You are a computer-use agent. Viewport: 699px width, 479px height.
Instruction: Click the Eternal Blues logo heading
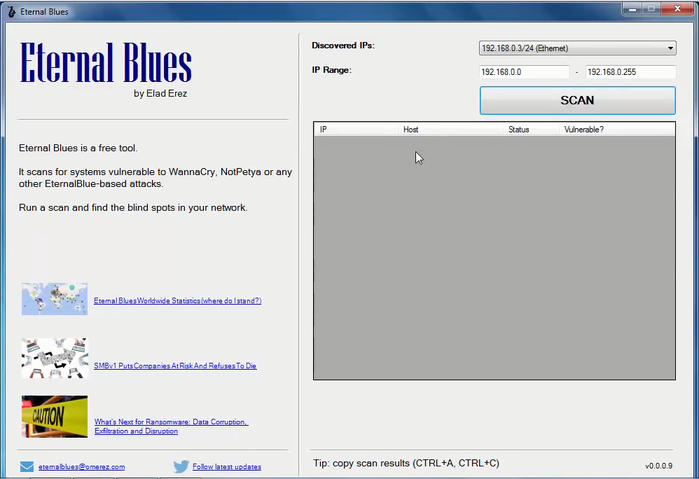(106, 62)
